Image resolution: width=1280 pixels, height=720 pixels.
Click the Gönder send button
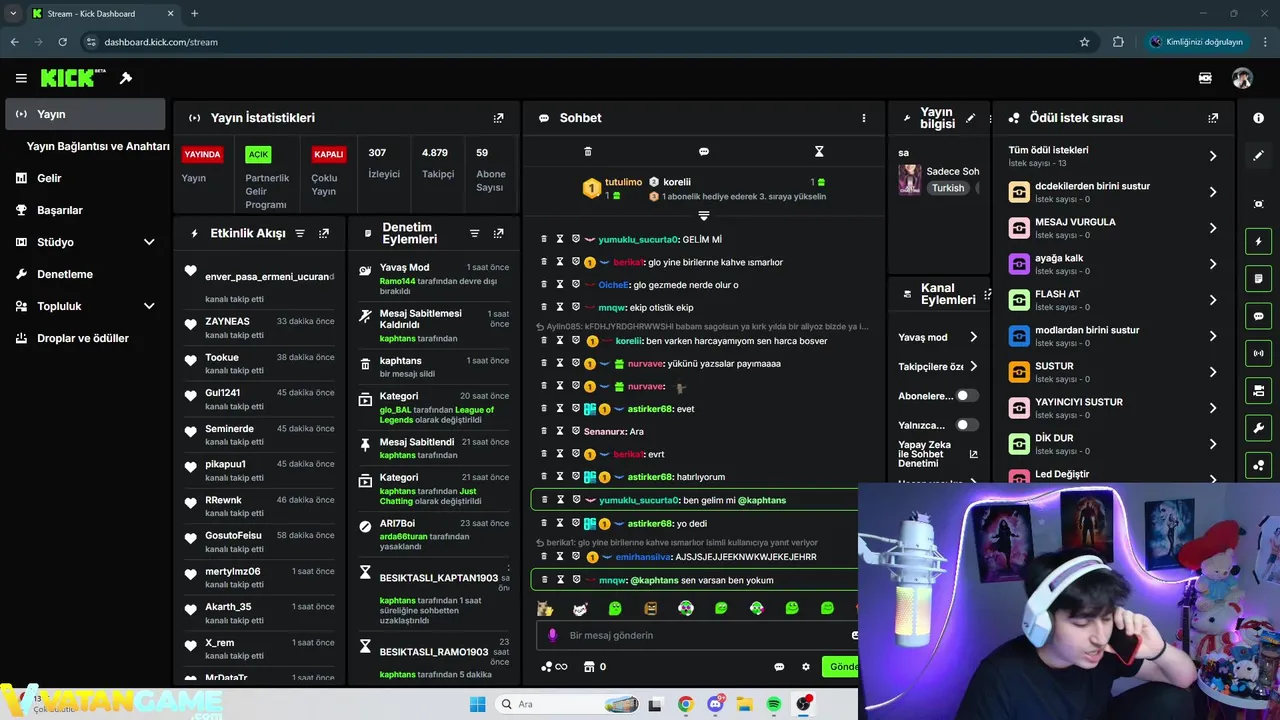tap(840, 667)
